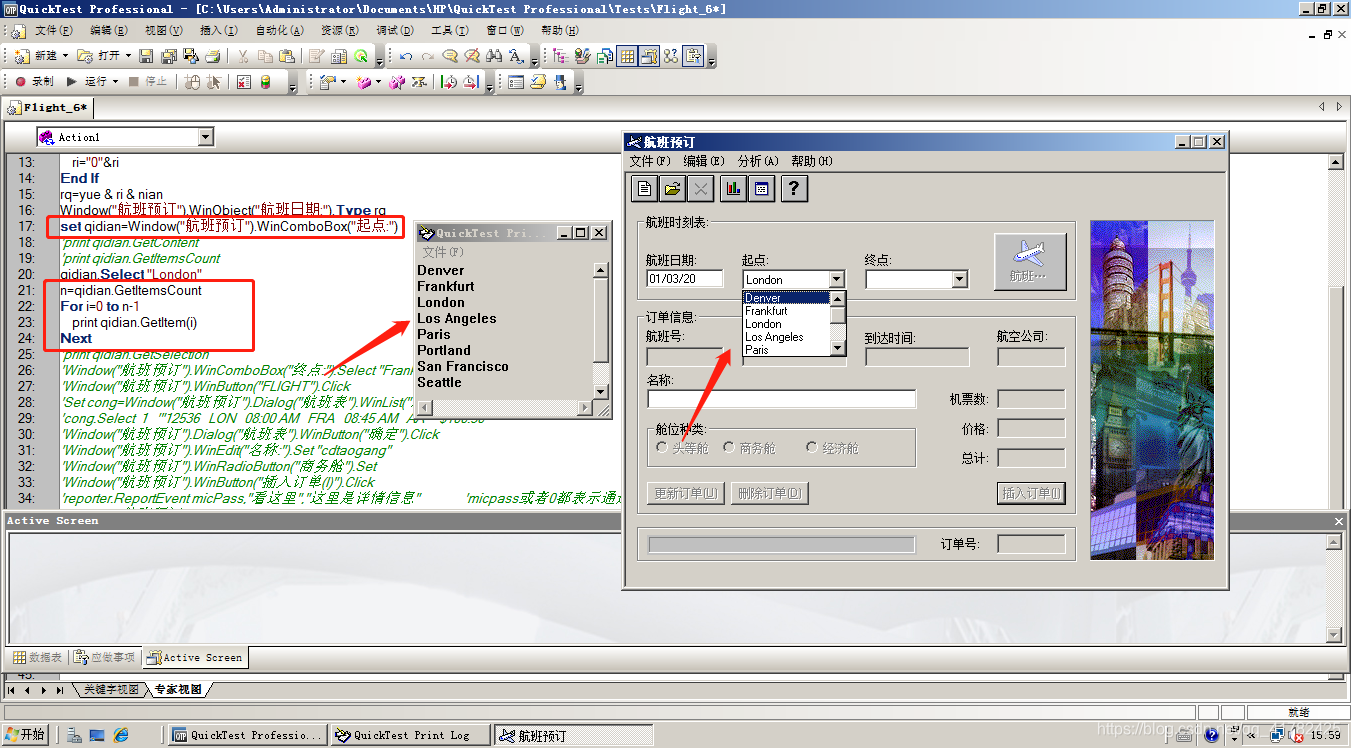Click the Redo arrow icon

pyautogui.click(x=427, y=56)
